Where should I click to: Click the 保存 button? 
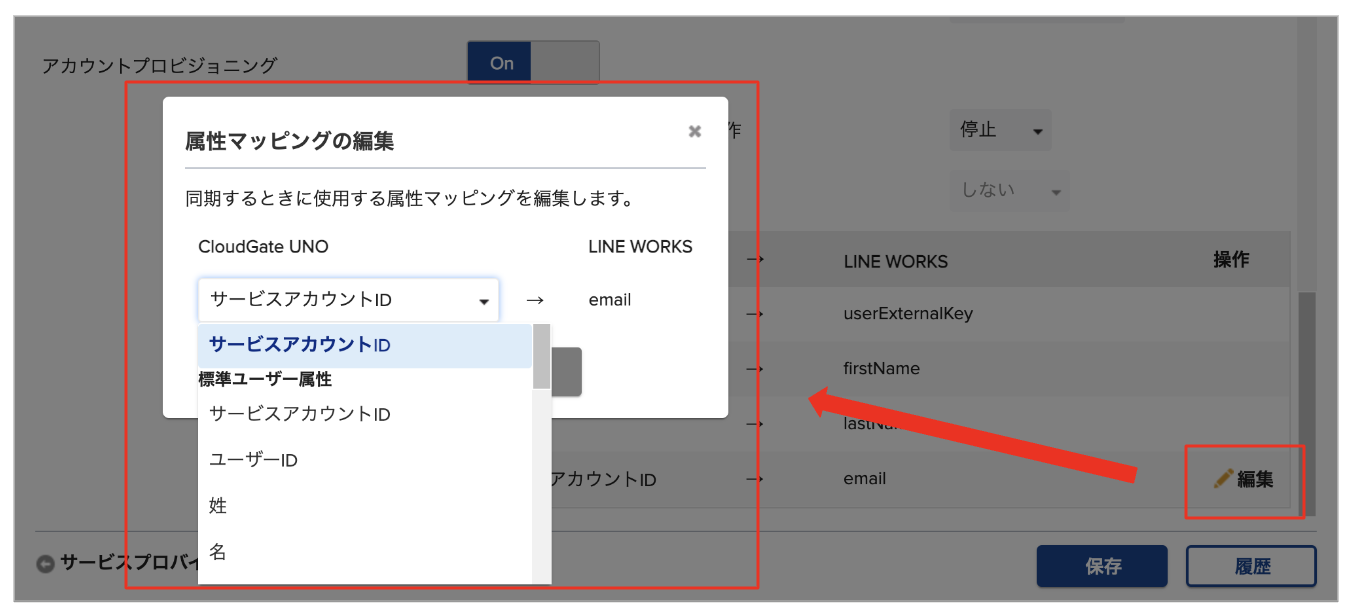tap(1102, 566)
